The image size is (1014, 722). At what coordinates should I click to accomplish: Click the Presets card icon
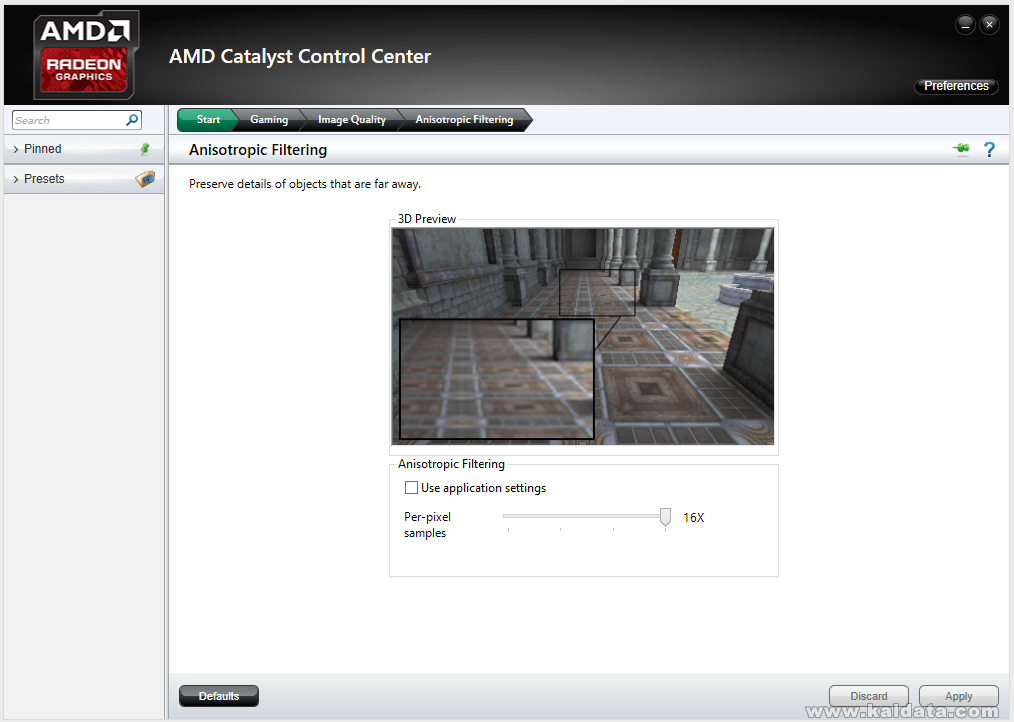click(146, 179)
